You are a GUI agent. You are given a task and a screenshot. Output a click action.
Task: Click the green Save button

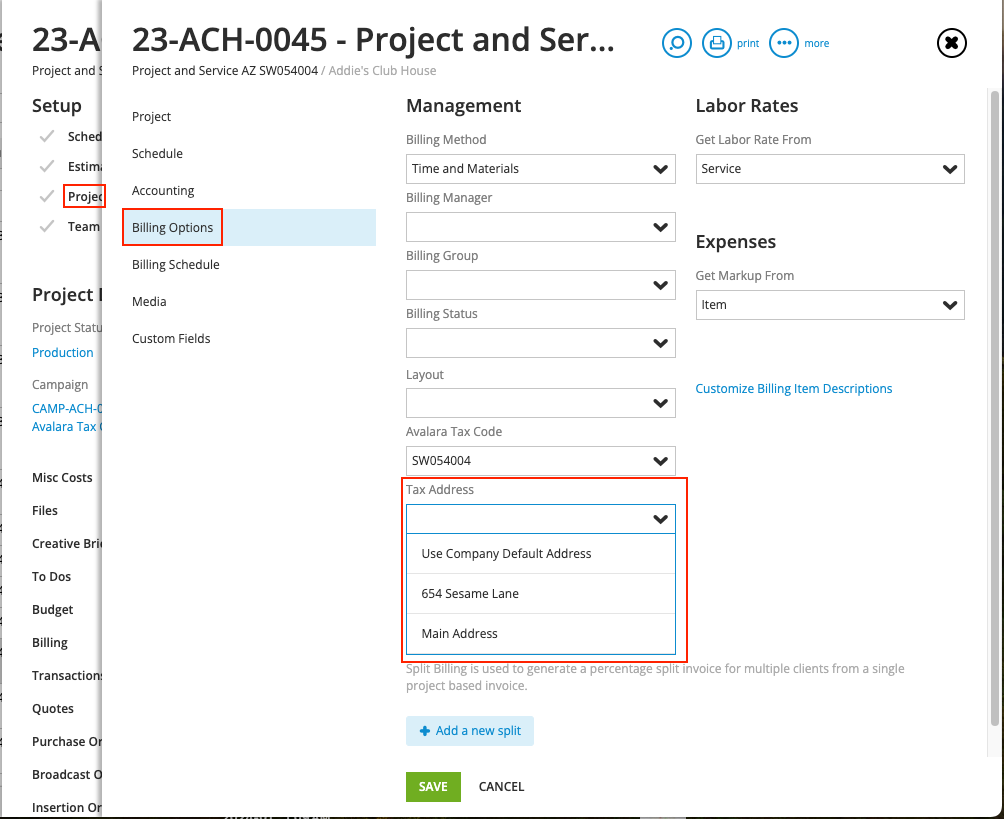click(433, 787)
